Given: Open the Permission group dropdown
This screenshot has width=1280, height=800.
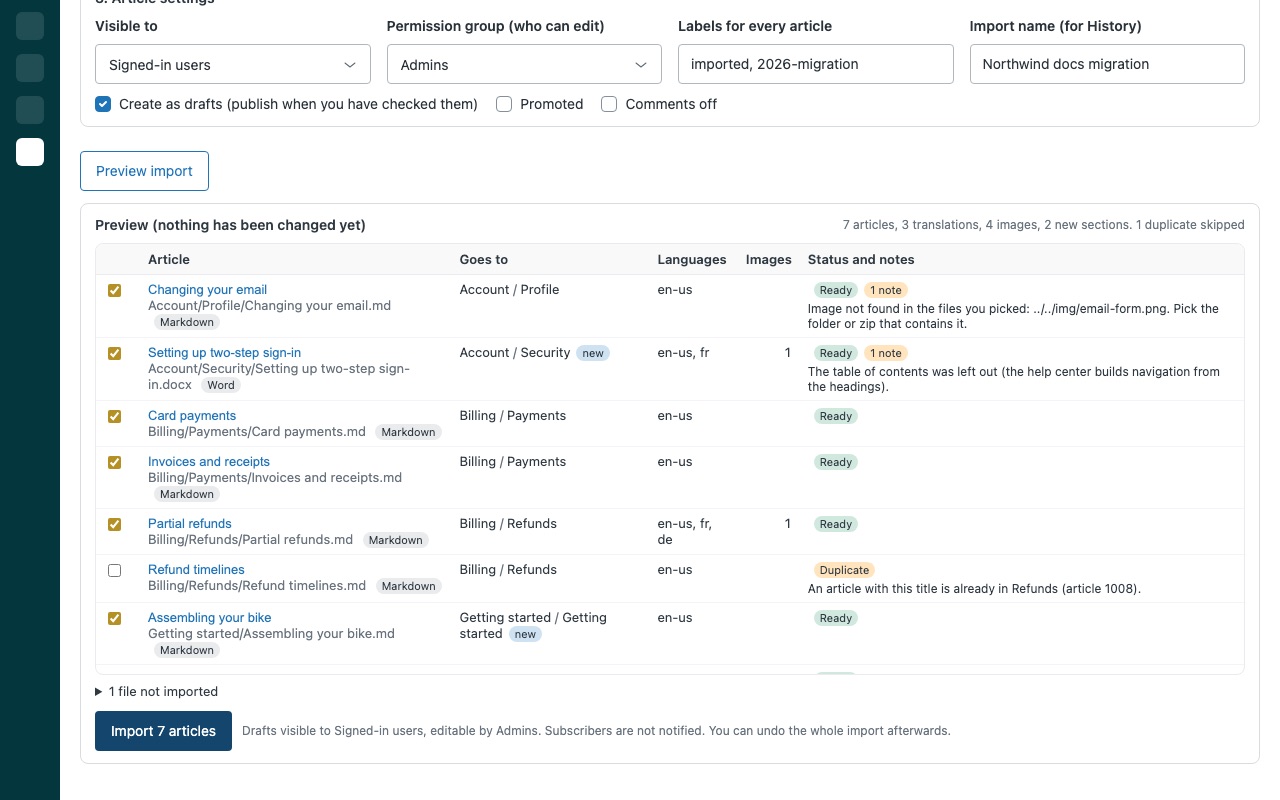Looking at the screenshot, I should (524, 64).
